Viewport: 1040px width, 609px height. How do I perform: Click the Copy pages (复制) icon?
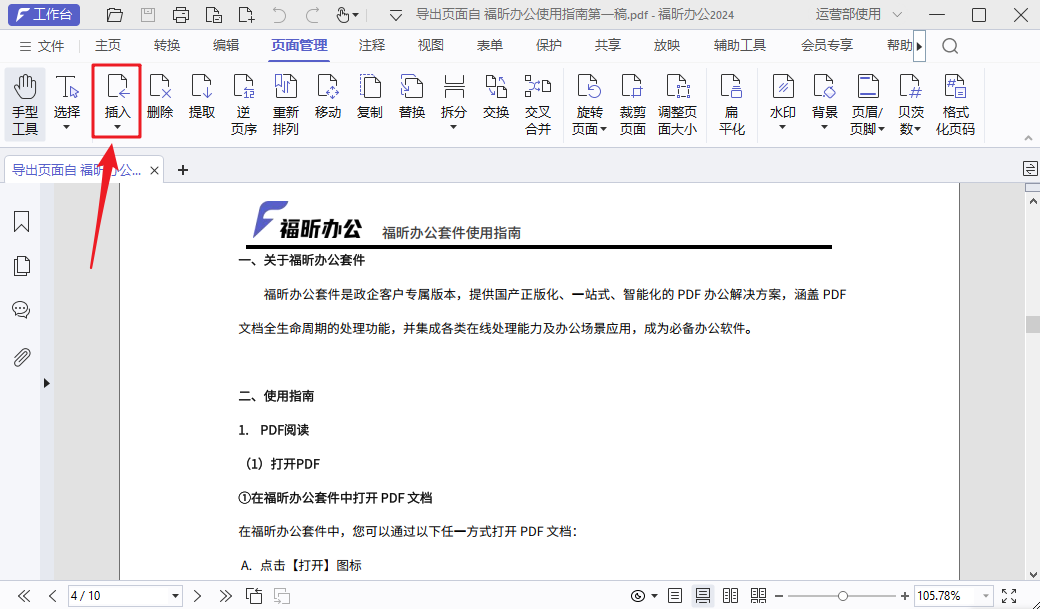point(369,97)
